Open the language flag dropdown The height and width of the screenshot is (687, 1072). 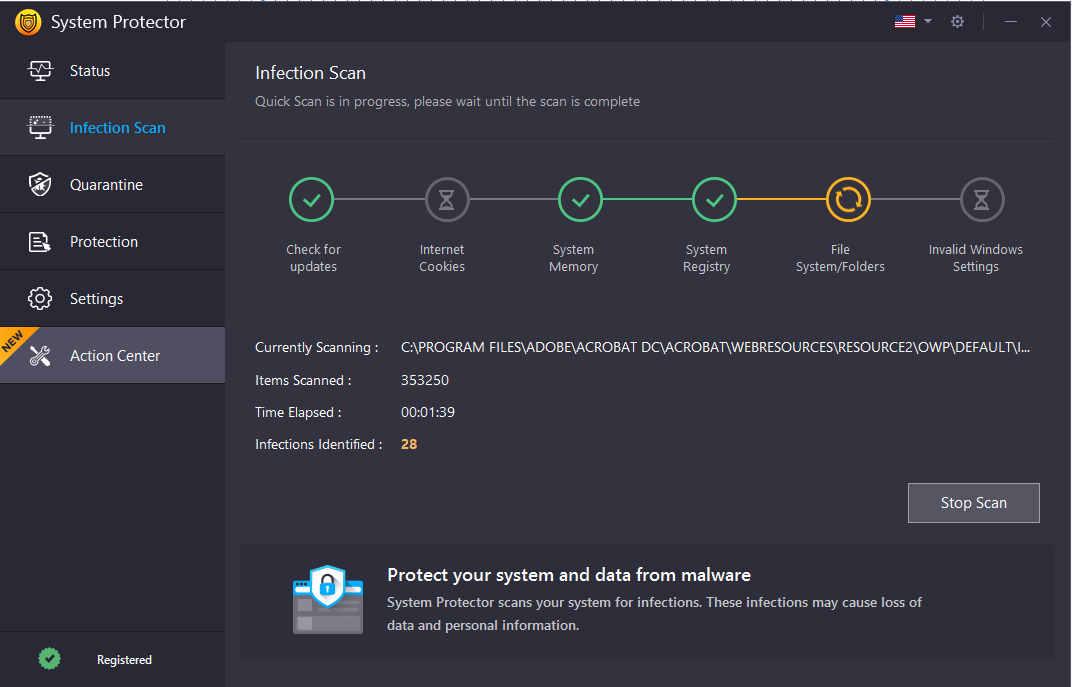pos(912,22)
